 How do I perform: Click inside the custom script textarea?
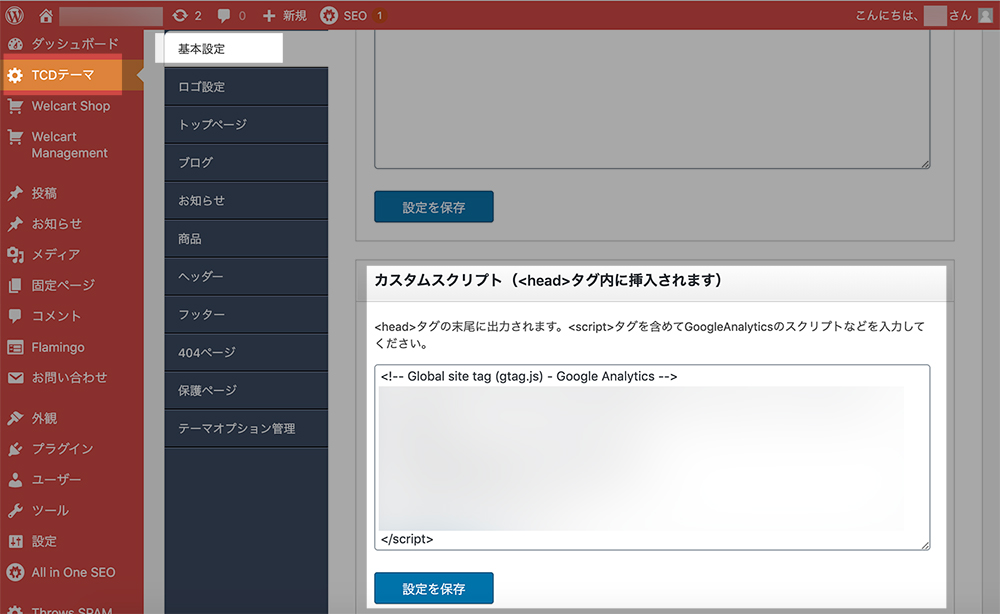pyautogui.click(x=652, y=457)
